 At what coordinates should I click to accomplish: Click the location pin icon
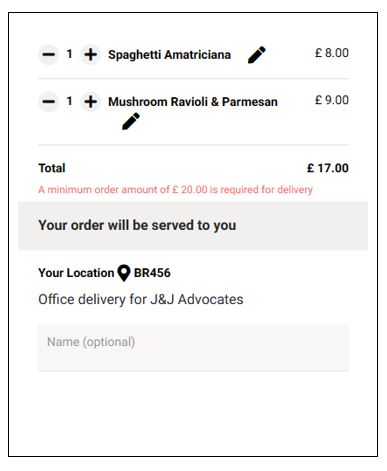(124, 273)
